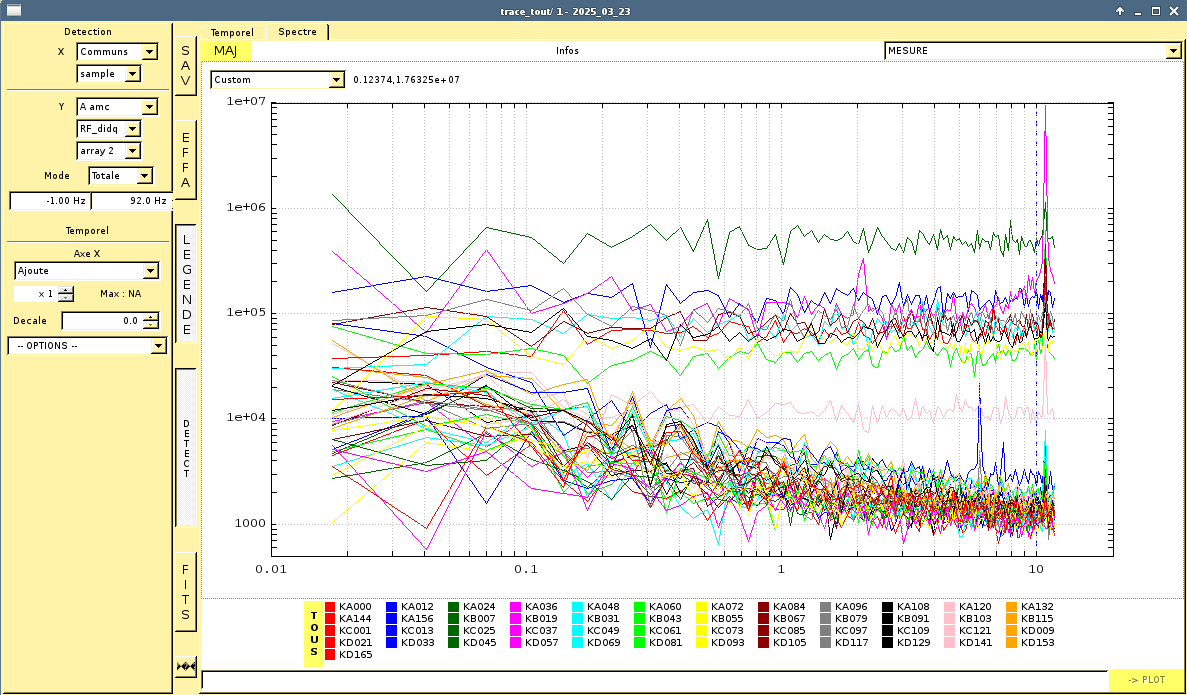Expand the Mode Totale dropdown
Screen dimensions: 1187x695
121,176
